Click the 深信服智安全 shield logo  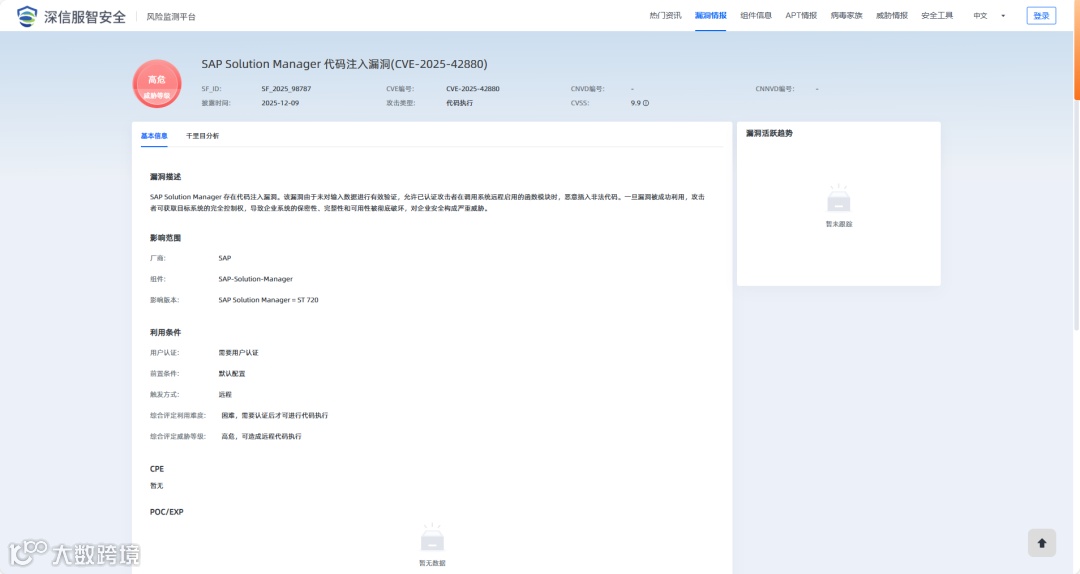(27, 16)
